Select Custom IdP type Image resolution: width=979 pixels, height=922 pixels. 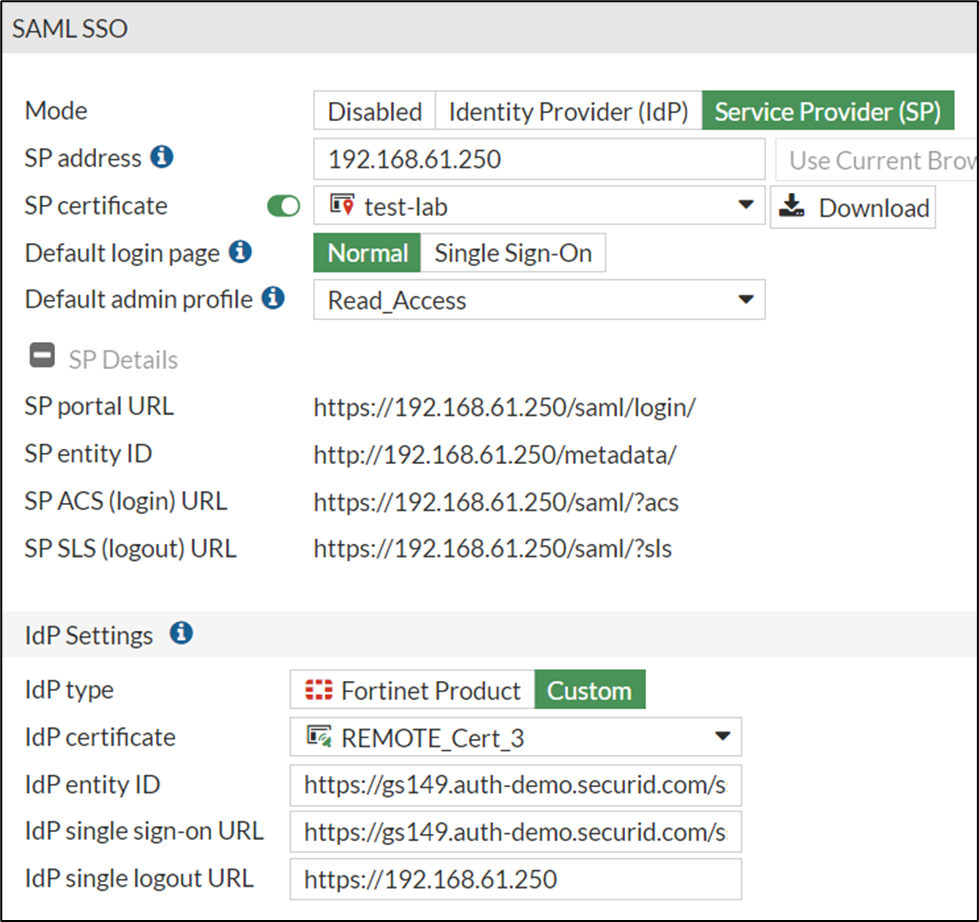(589, 691)
